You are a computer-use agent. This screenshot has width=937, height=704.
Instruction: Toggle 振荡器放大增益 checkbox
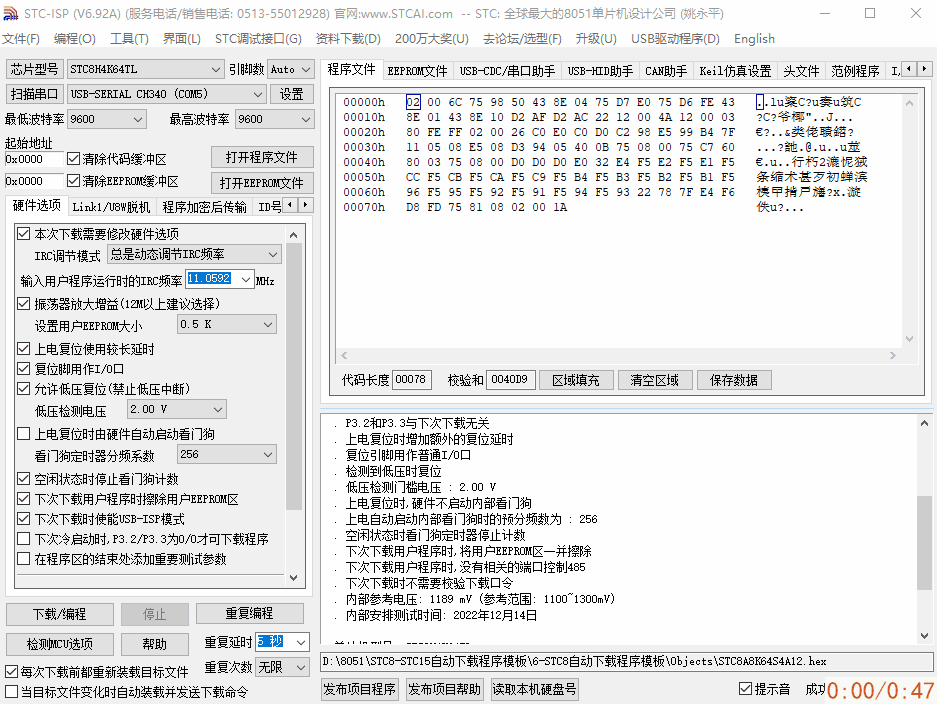pyautogui.click(x=23, y=304)
